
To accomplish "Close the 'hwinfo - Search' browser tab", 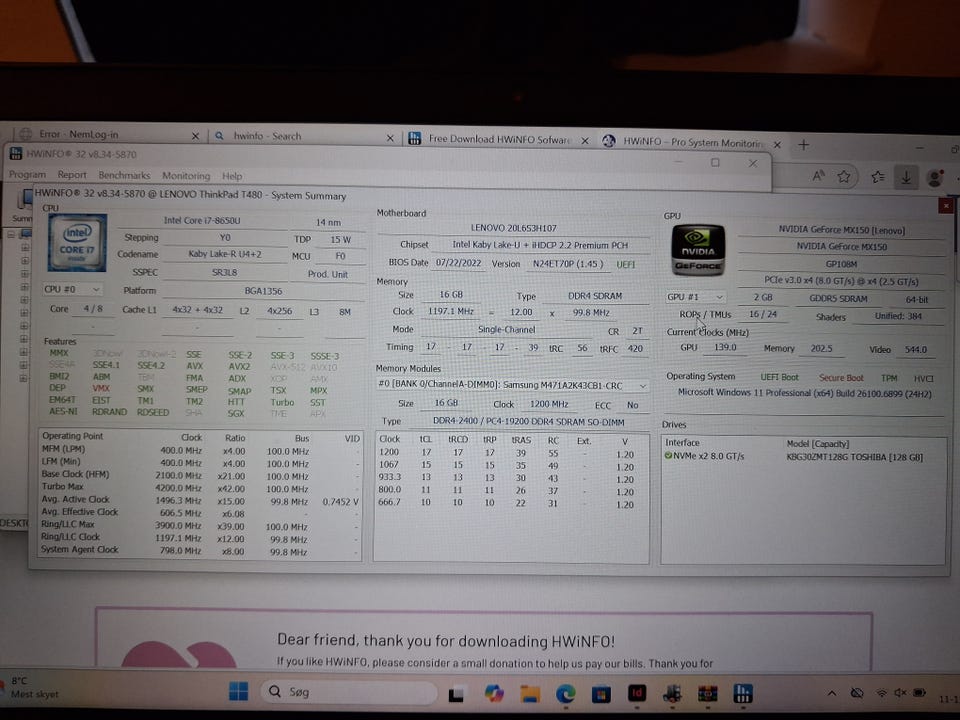I will 390,138.
